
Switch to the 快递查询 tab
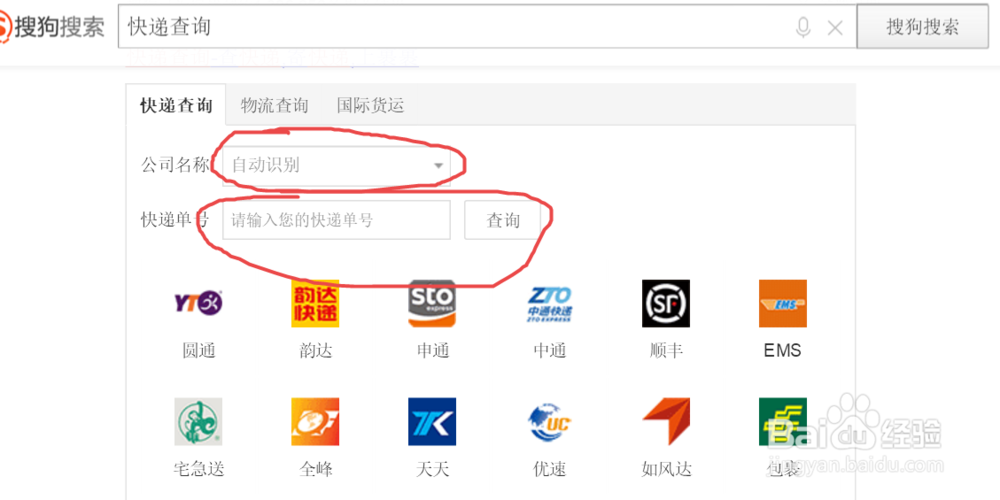pyautogui.click(x=176, y=105)
